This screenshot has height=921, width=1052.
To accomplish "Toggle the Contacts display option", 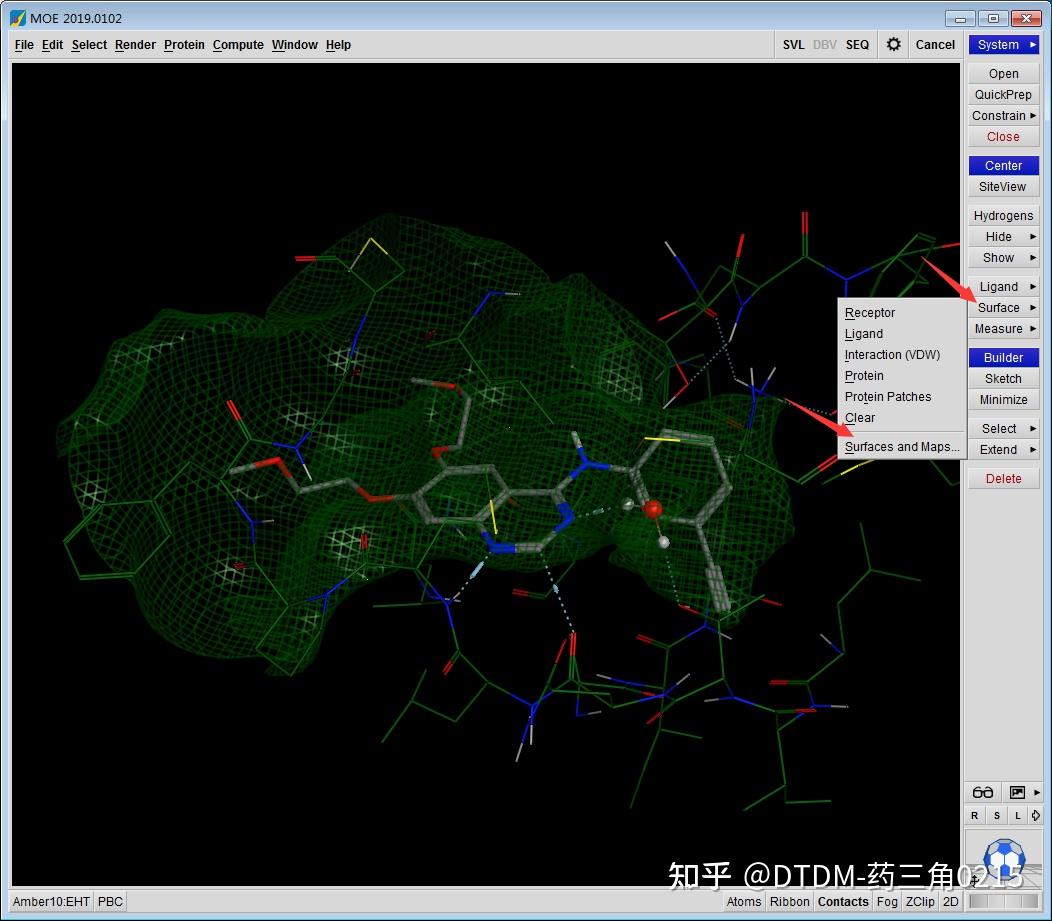I will click(843, 901).
